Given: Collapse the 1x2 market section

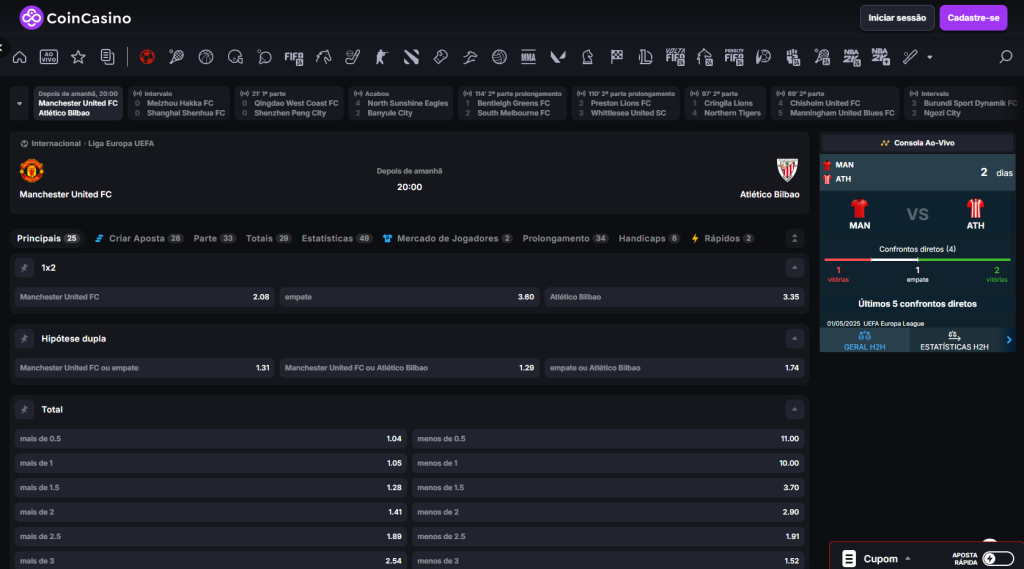Looking at the screenshot, I should (x=794, y=268).
